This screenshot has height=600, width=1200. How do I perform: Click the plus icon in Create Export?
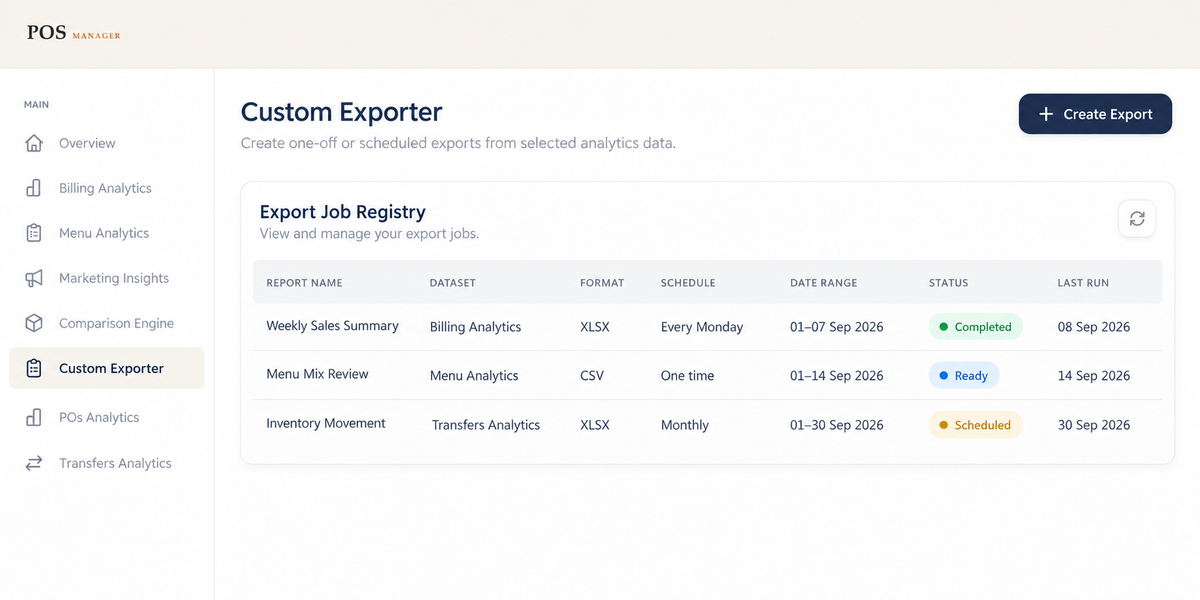point(1046,114)
